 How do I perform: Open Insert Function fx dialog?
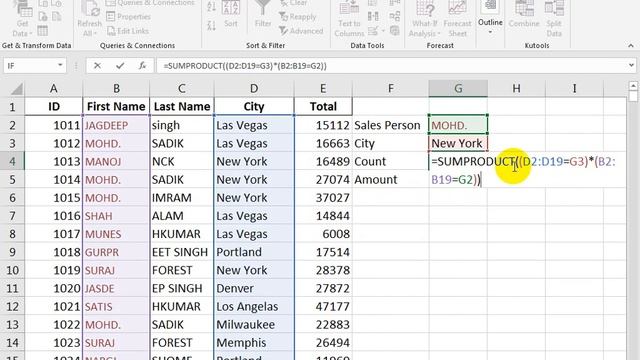(x=142, y=65)
